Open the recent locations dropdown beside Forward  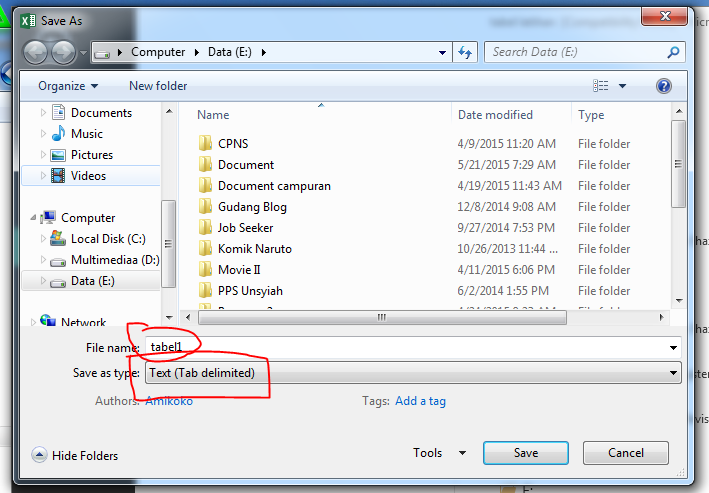click(x=83, y=52)
